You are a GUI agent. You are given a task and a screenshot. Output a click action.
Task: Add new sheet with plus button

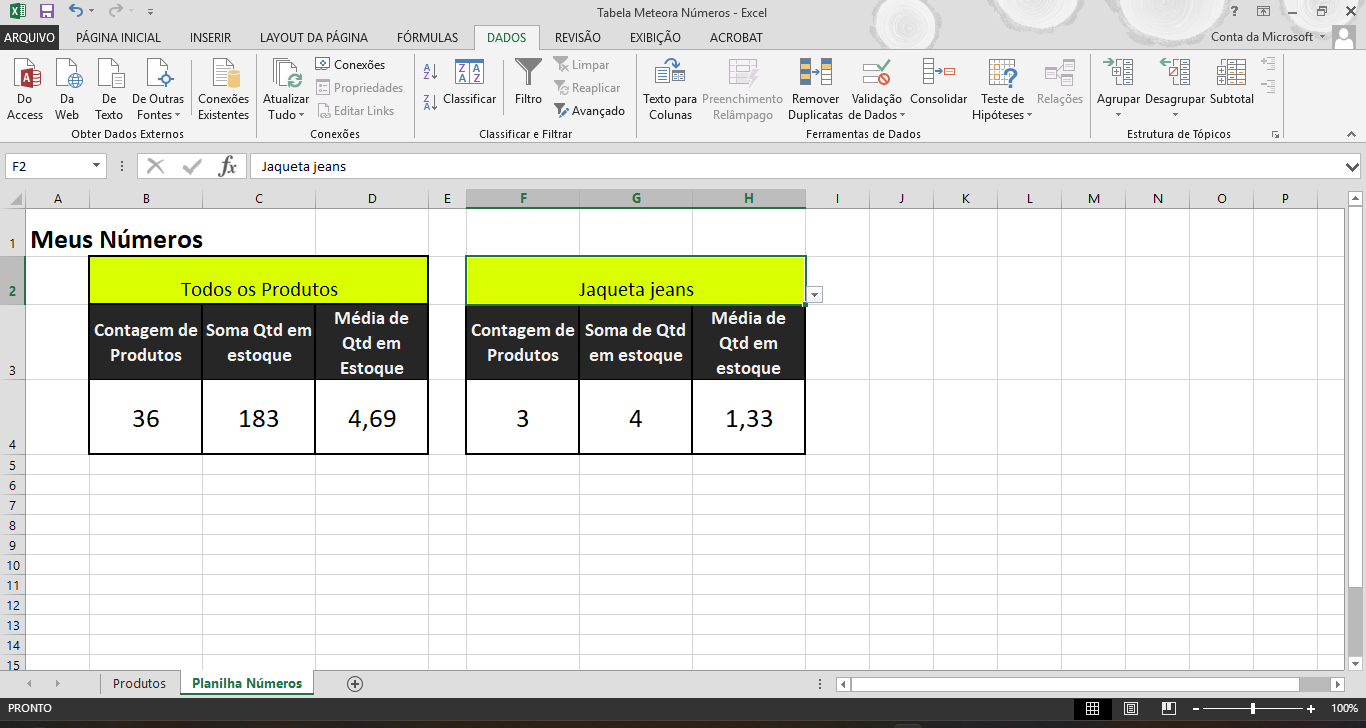354,684
